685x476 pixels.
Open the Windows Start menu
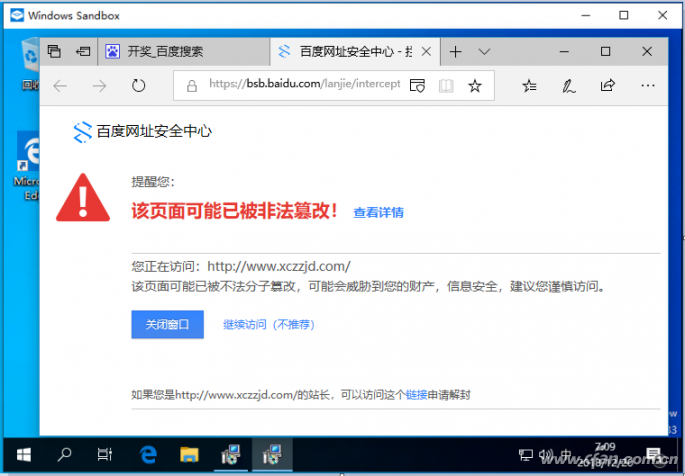pyautogui.click(x=24, y=455)
